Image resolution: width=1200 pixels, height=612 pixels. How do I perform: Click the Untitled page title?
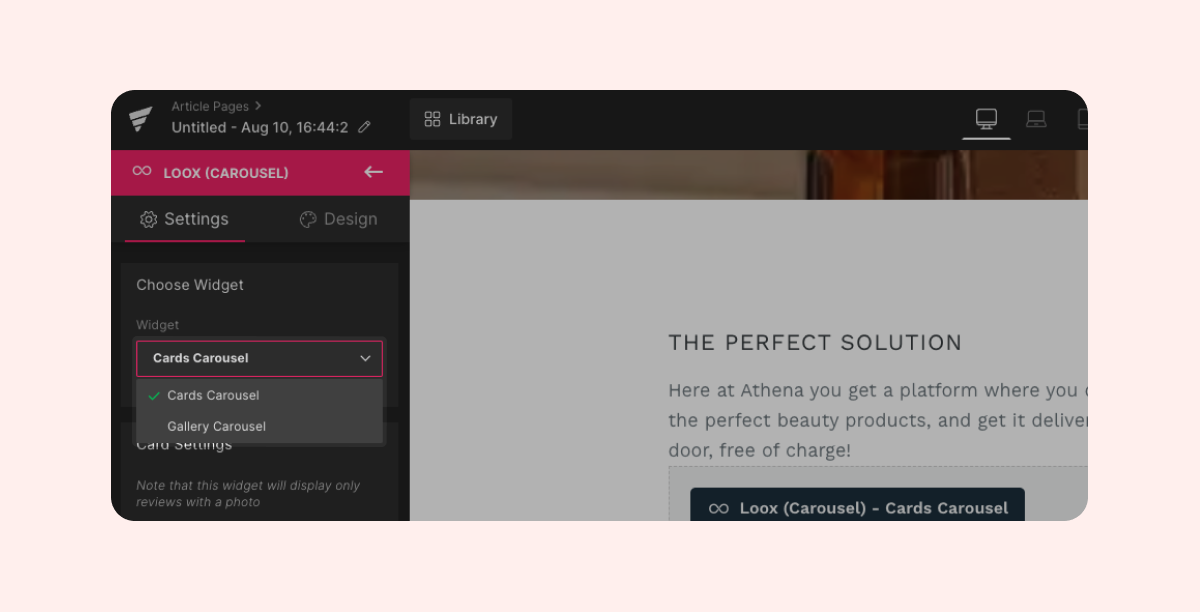(259, 127)
